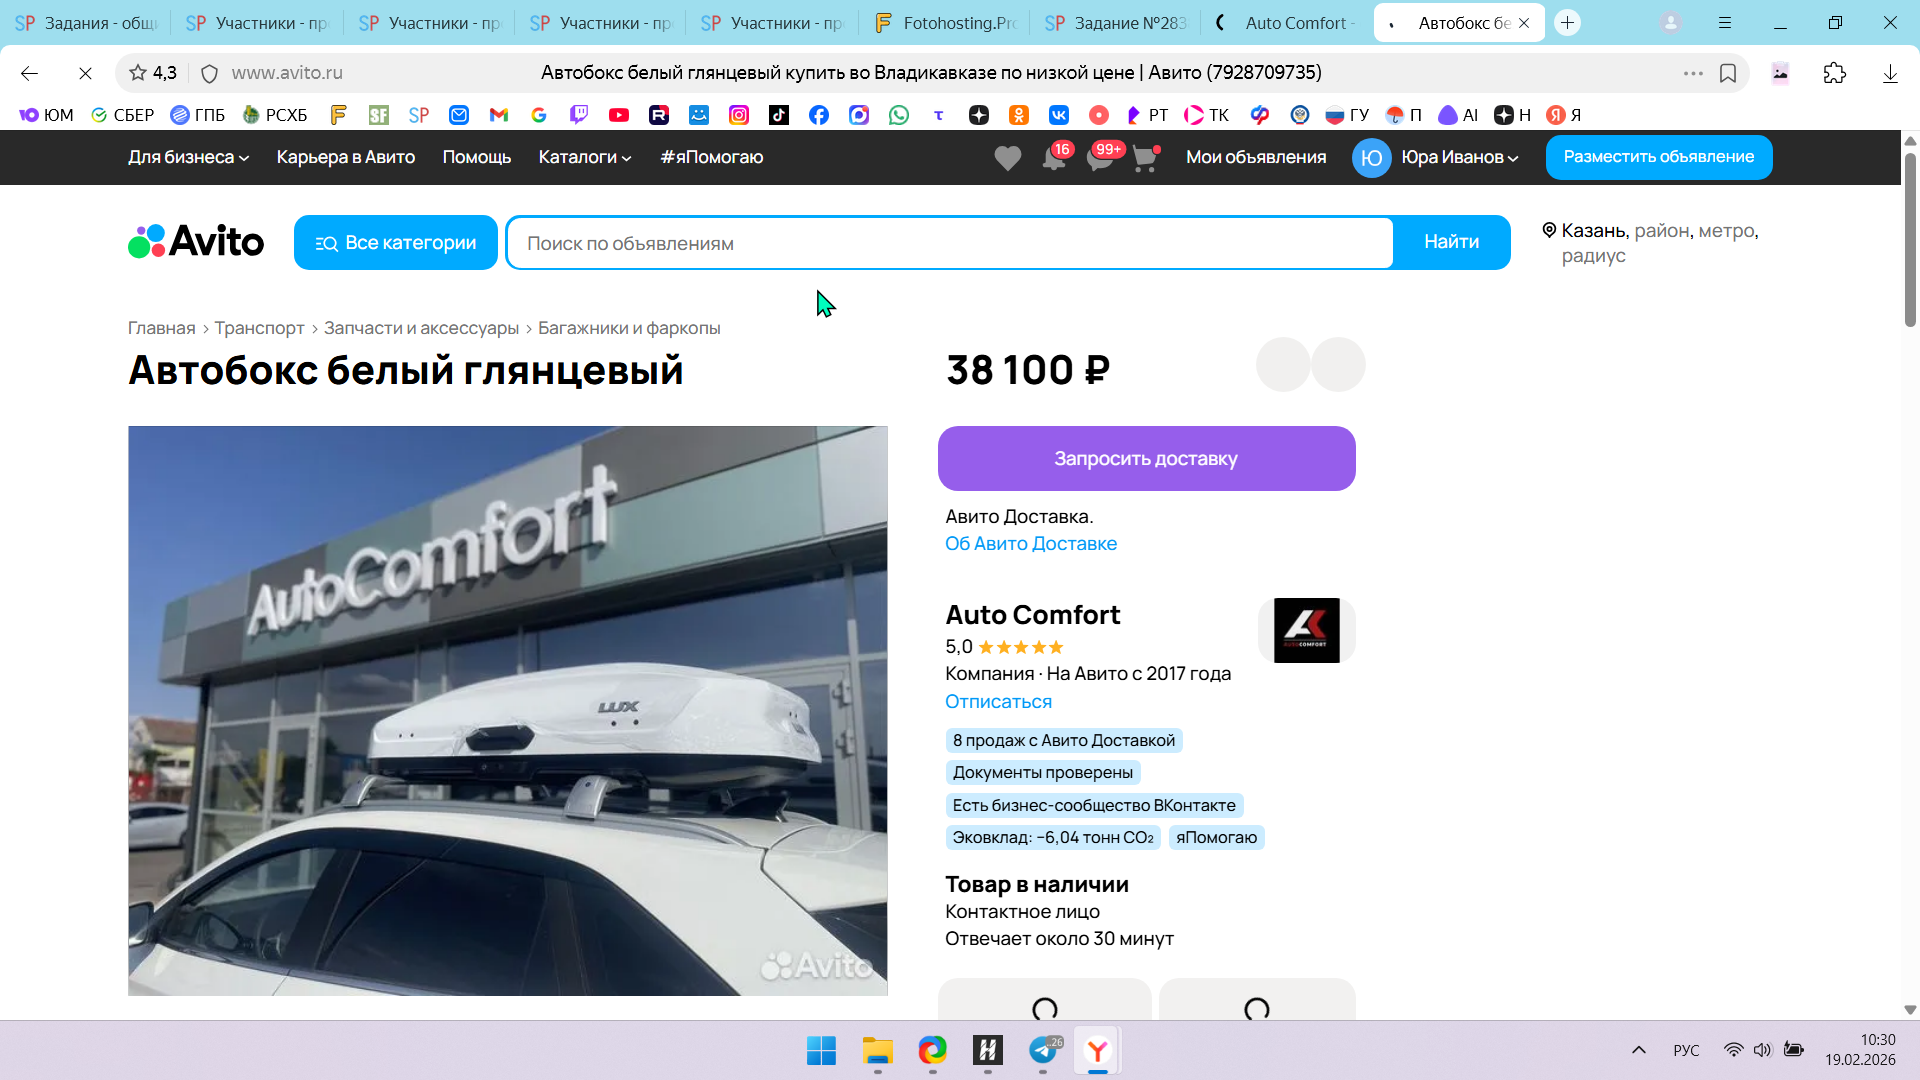Open the Юра Иванов profile dropdown
Image resolution: width=1920 pixels, height=1080 pixels.
pos(1459,157)
